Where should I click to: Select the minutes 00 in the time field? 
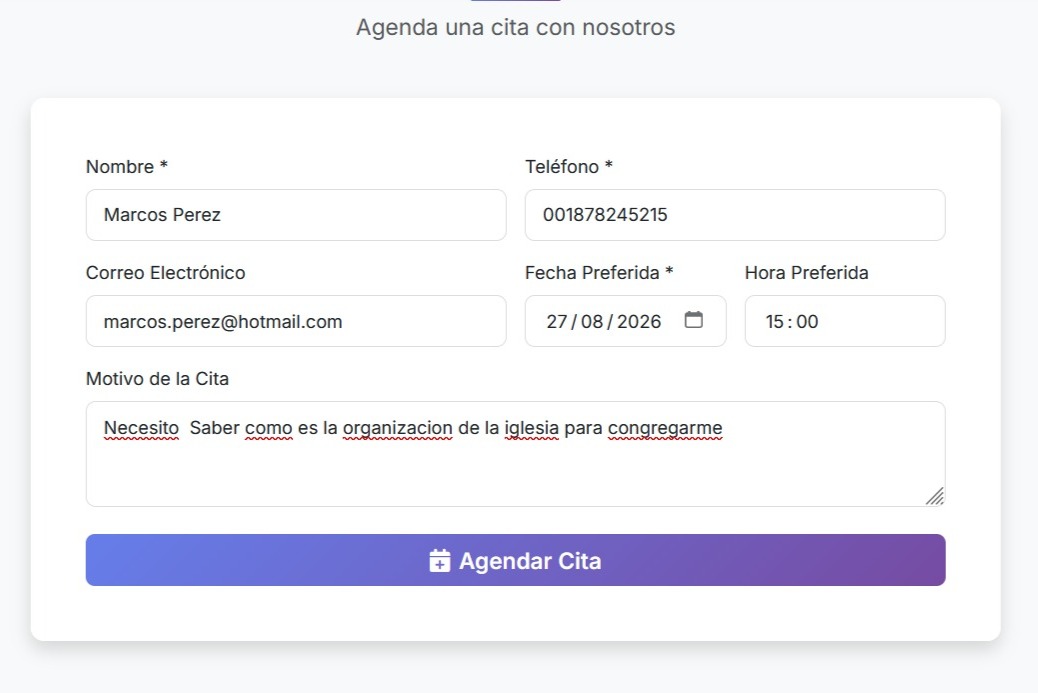coord(808,322)
